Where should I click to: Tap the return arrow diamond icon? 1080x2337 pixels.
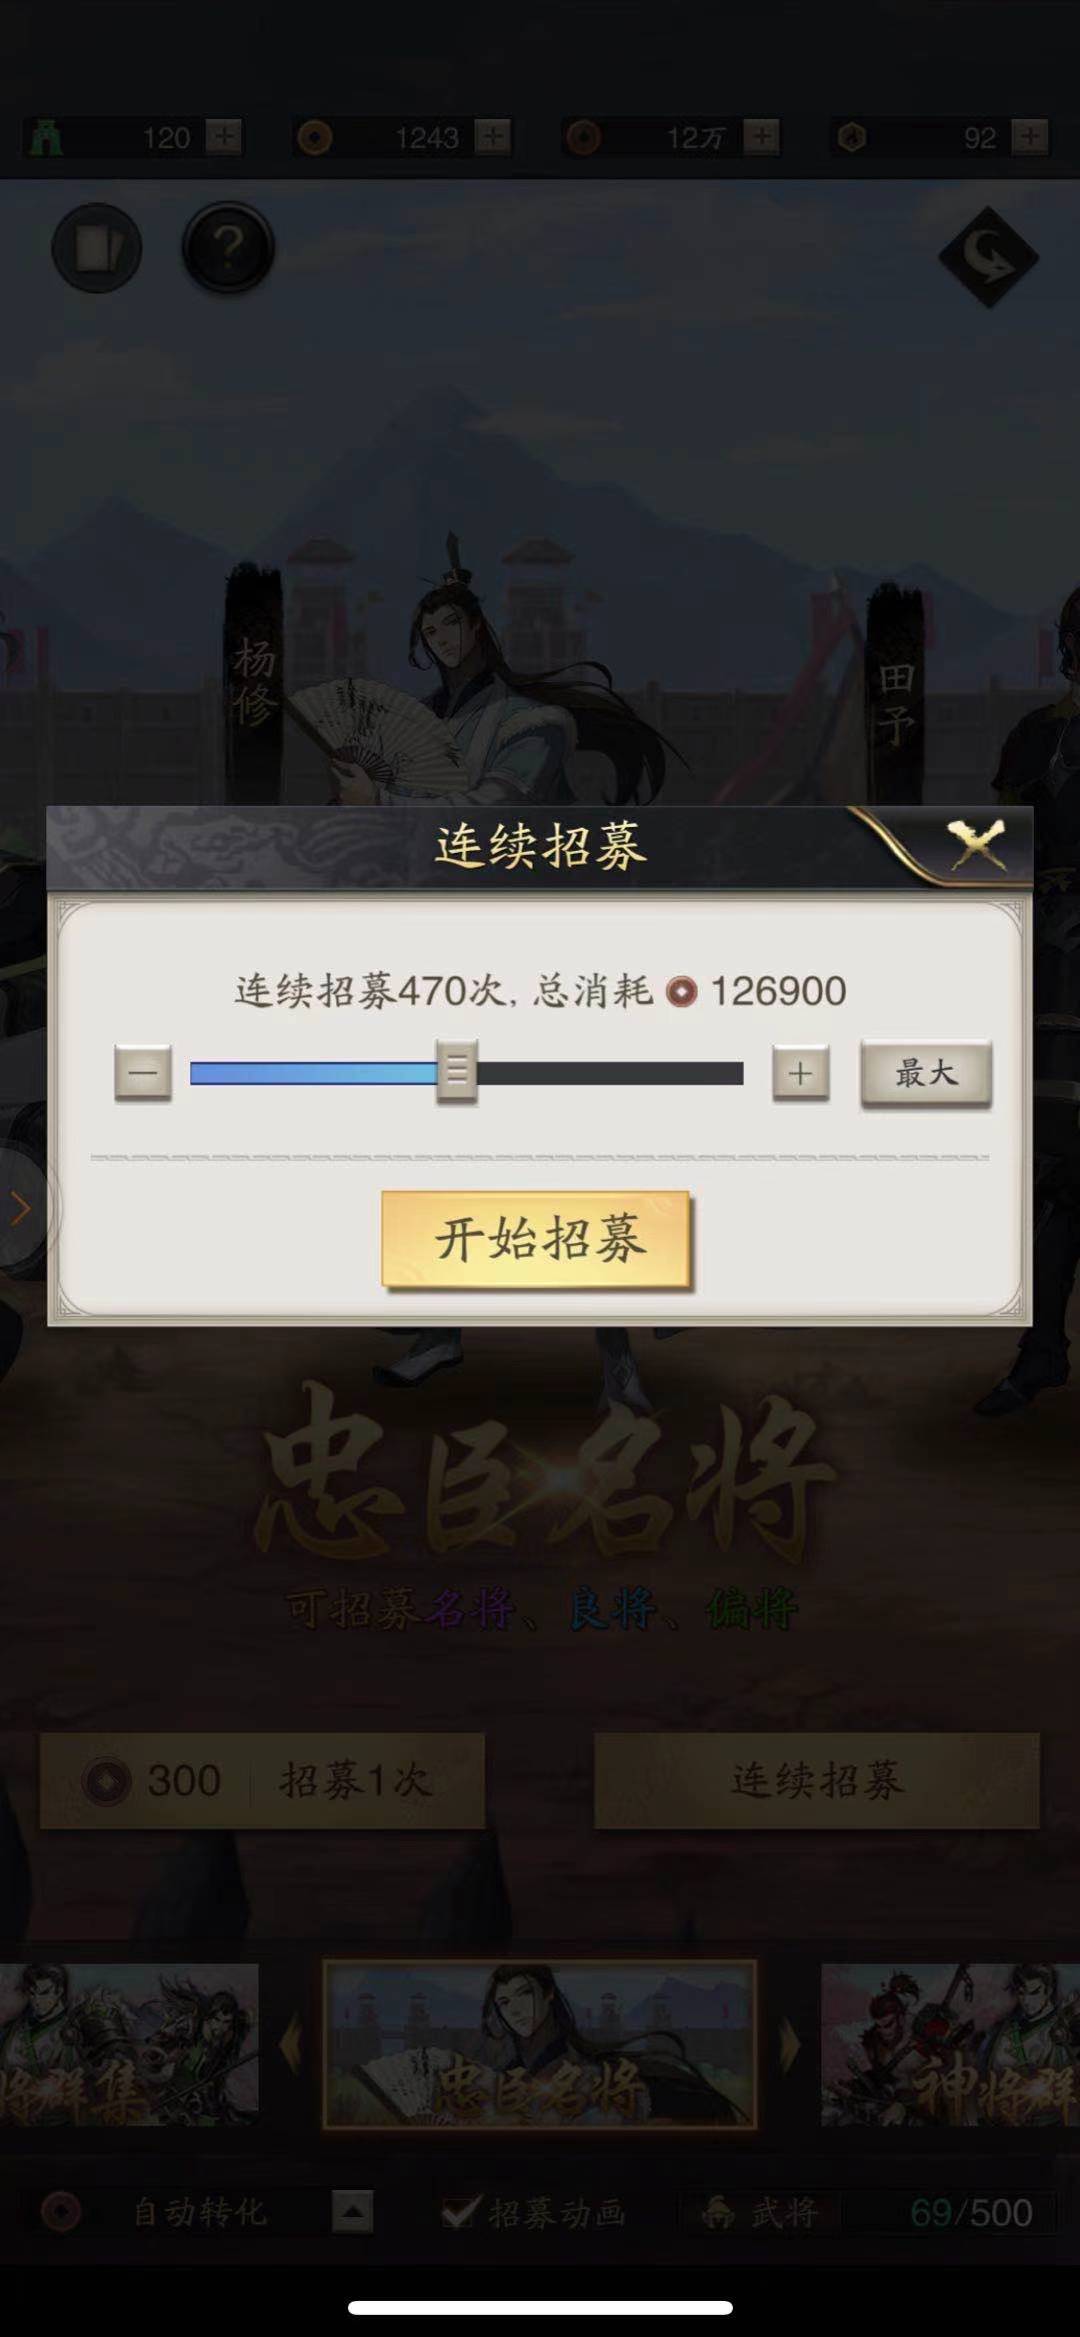(988, 257)
